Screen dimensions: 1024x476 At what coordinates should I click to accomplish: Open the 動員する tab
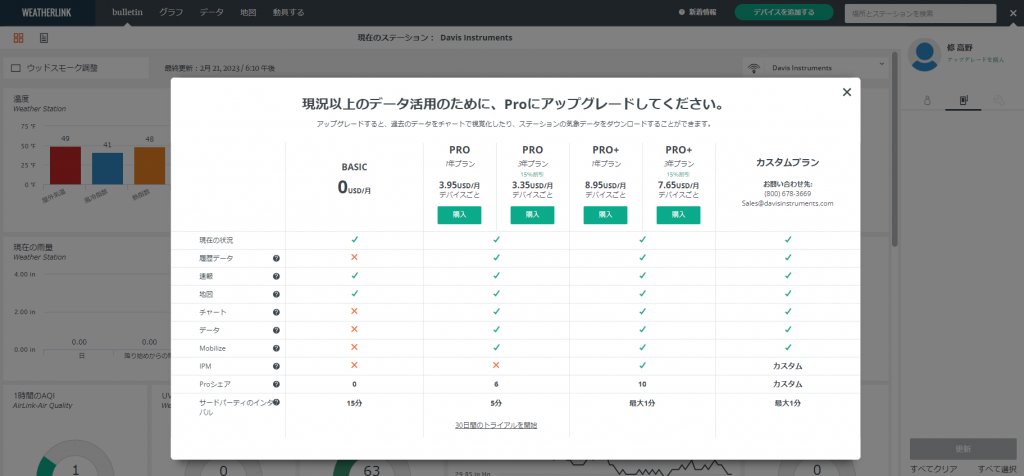[x=288, y=12]
